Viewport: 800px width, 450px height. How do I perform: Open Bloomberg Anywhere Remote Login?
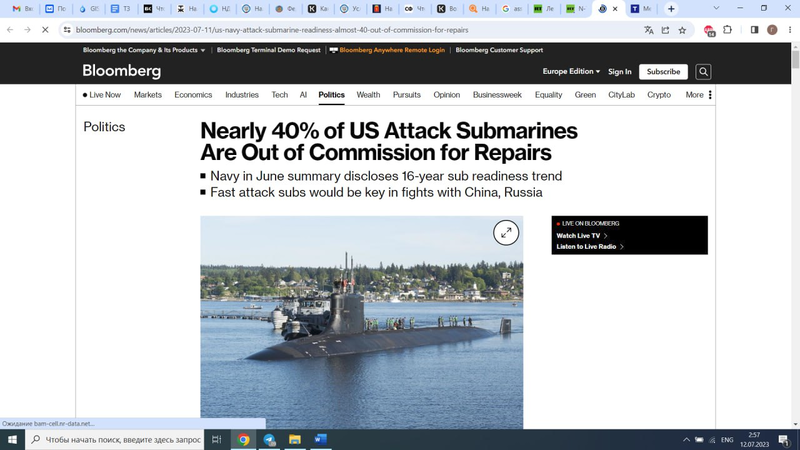pyautogui.click(x=387, y=50)
